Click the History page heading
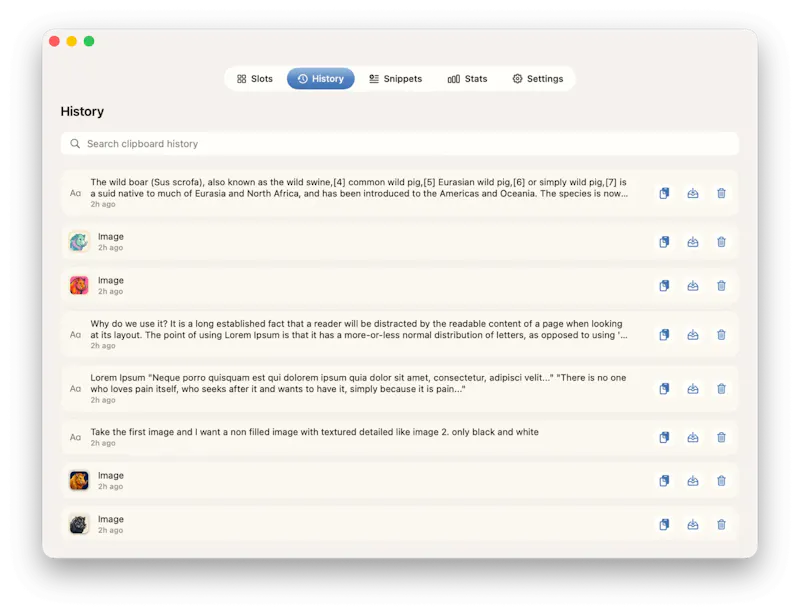This screenshot has width=800, height=614. 82,111
